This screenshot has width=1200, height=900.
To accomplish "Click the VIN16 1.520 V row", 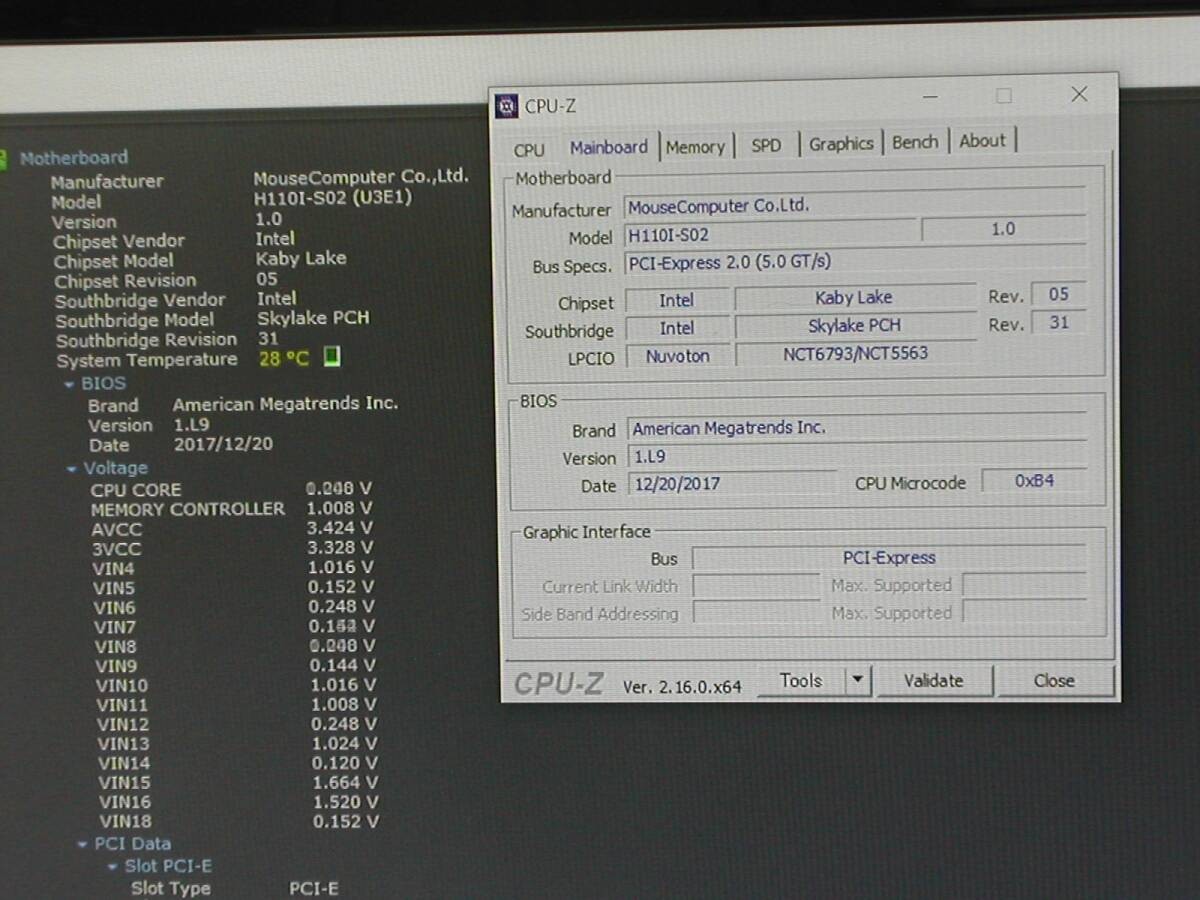I will (238, 802).
